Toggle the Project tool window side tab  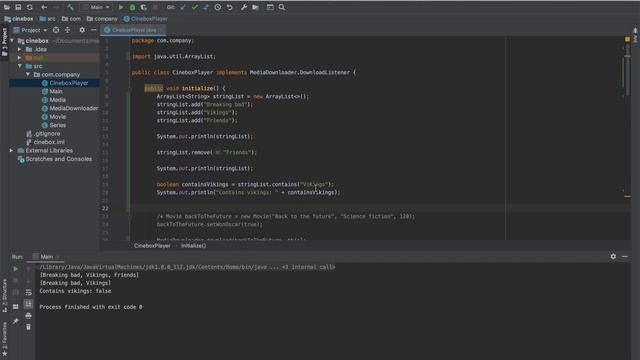click(x=4, y=42)
